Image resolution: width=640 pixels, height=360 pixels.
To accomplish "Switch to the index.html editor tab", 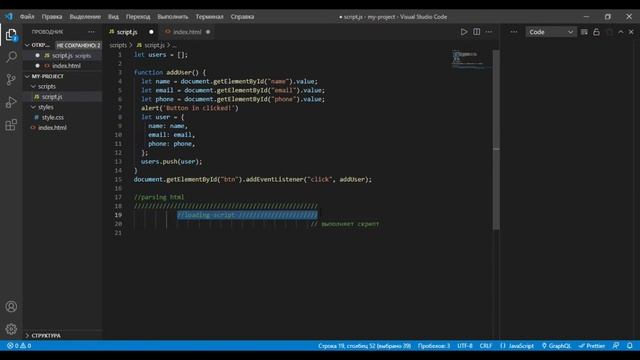I will pos(187,32).
